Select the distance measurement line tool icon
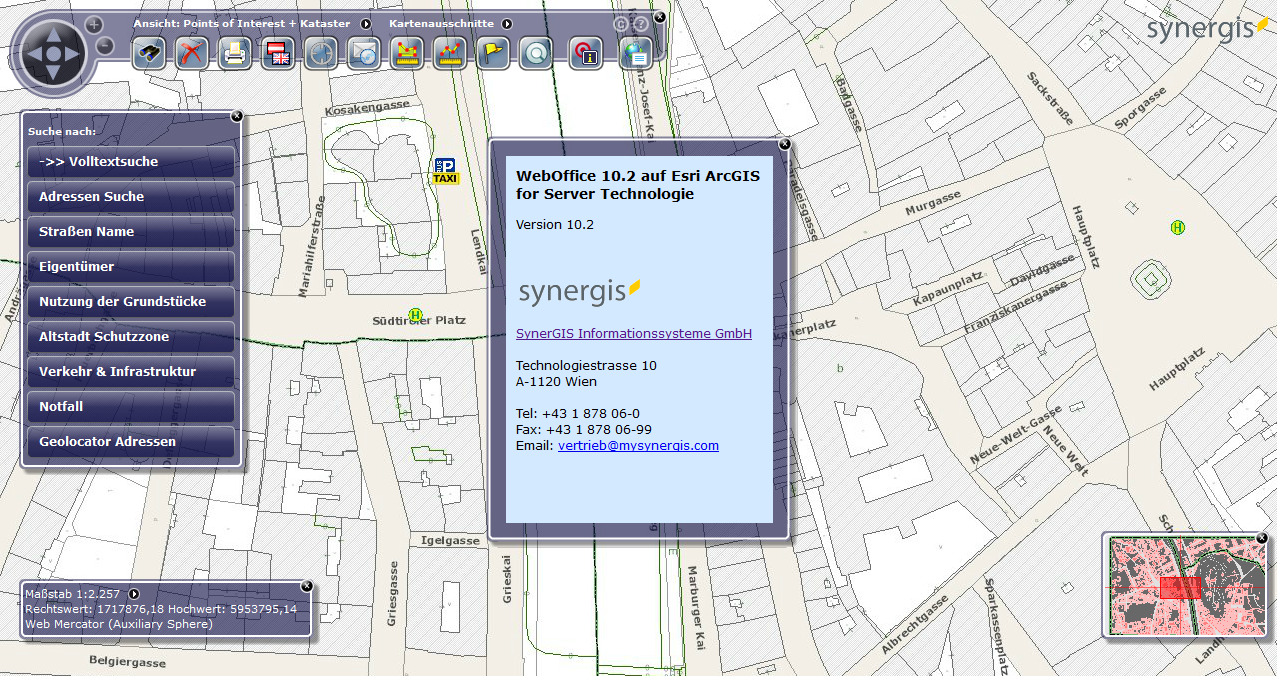The height and width of the screenshot is (676, 1277). [448, 53]
